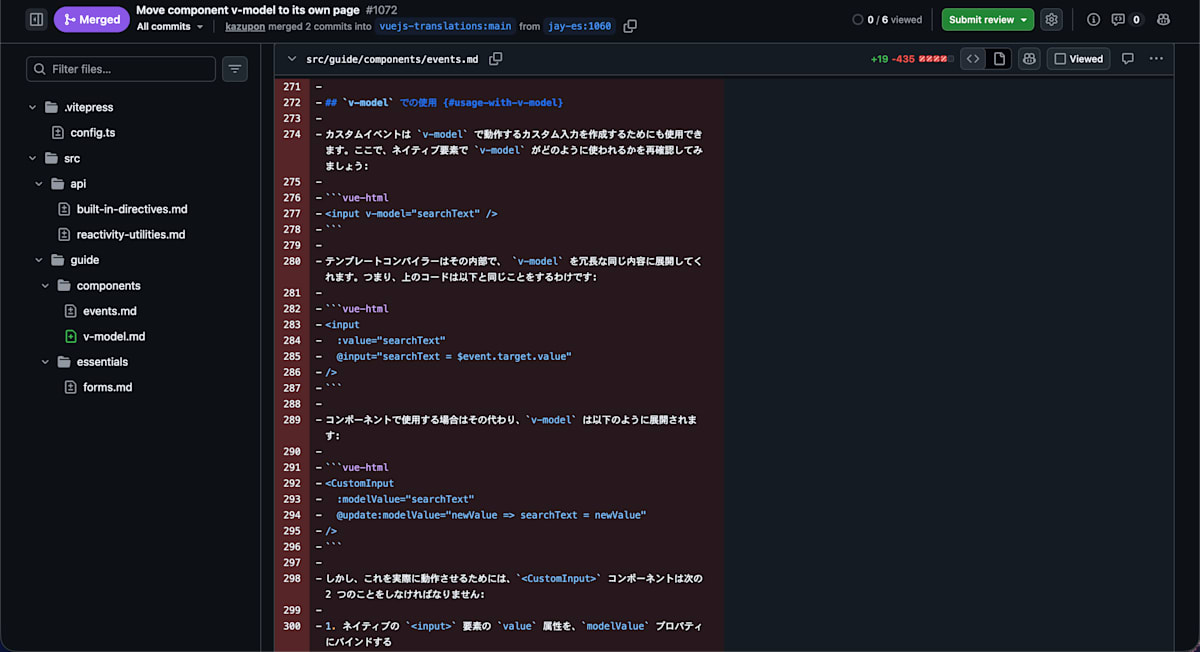Switch to rich diff view
The image size is (1200, 652).
tap(998, 59)
